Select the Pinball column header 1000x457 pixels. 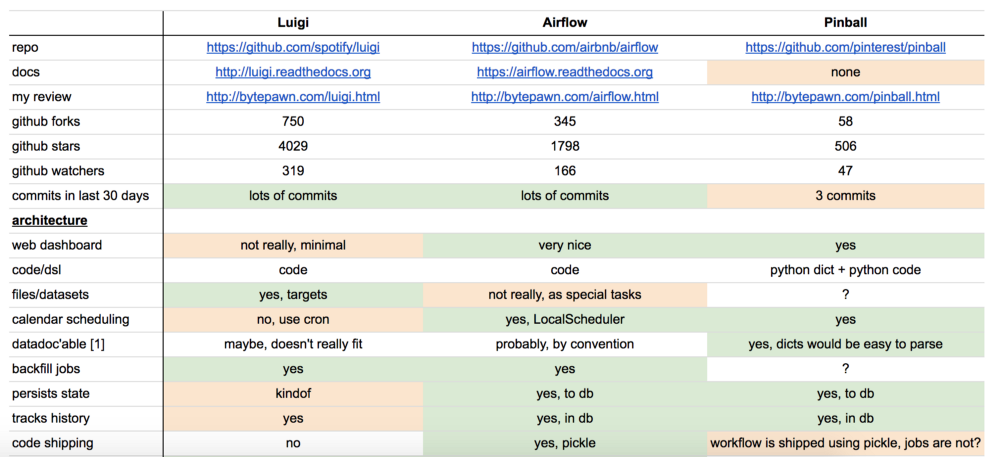[845, 23]
